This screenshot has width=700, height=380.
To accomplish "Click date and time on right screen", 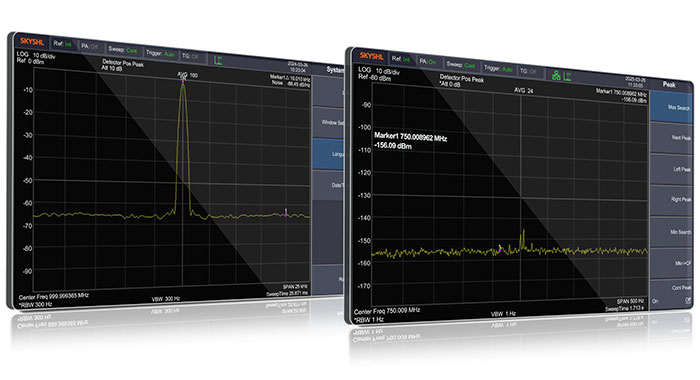I will point(635,82).
